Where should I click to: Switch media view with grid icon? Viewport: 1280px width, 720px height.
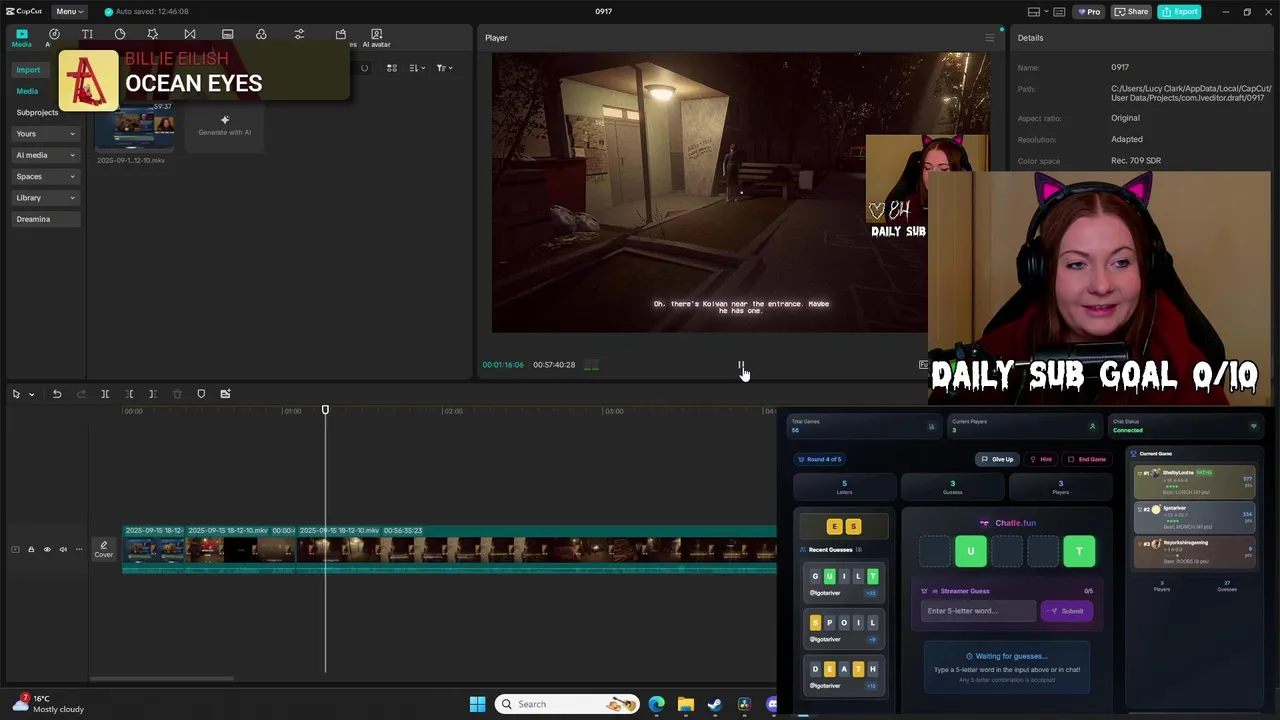click(392, 68)
